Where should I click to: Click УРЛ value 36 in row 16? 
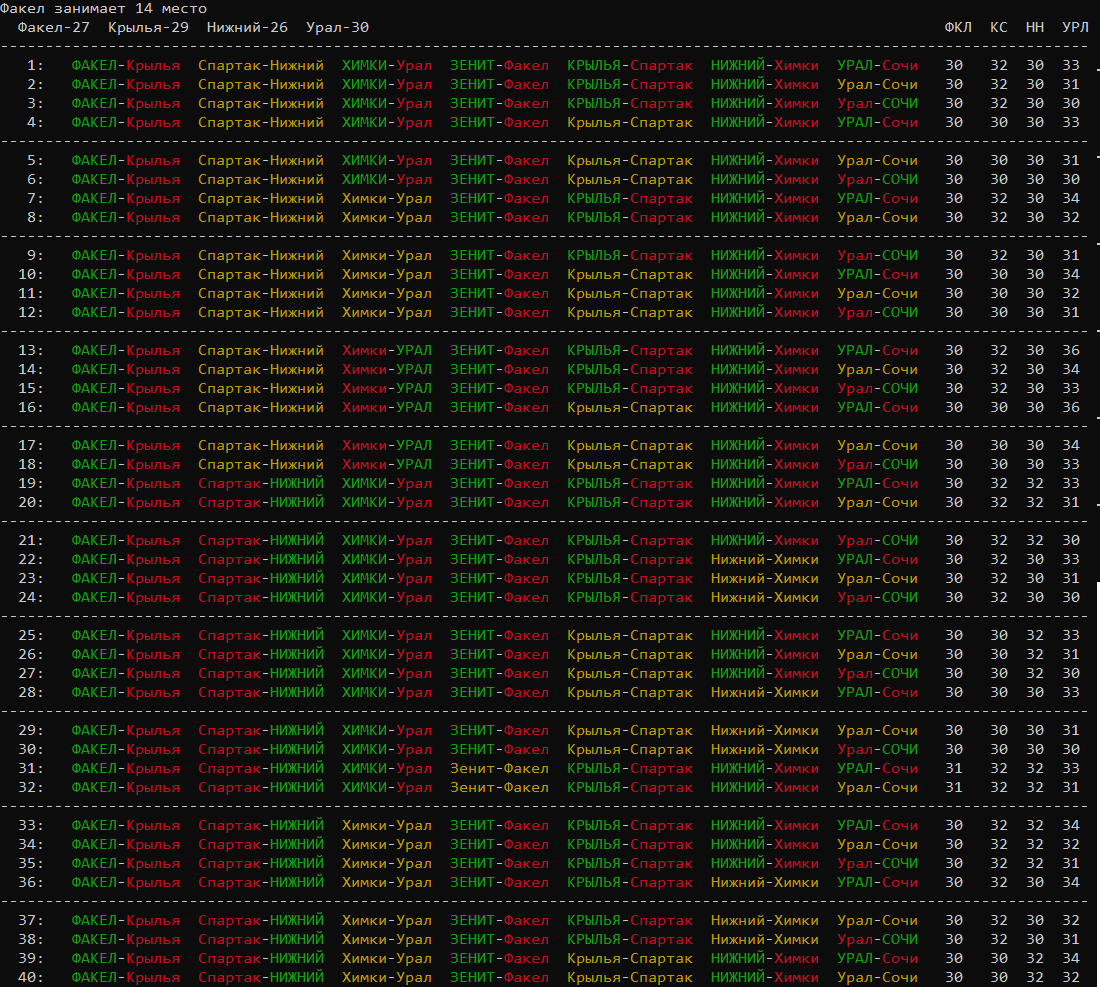(x=1071, y=407)
